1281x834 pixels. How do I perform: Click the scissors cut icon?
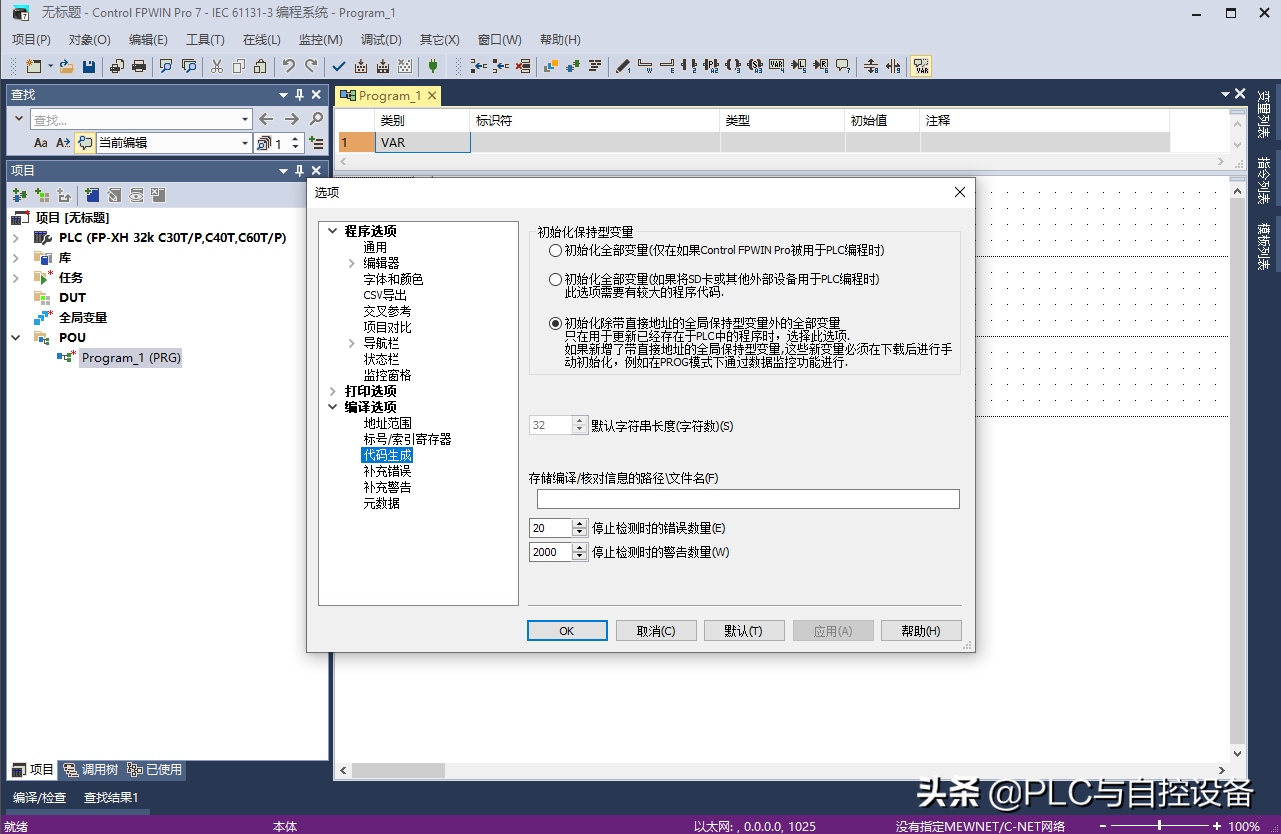point(216,67)
